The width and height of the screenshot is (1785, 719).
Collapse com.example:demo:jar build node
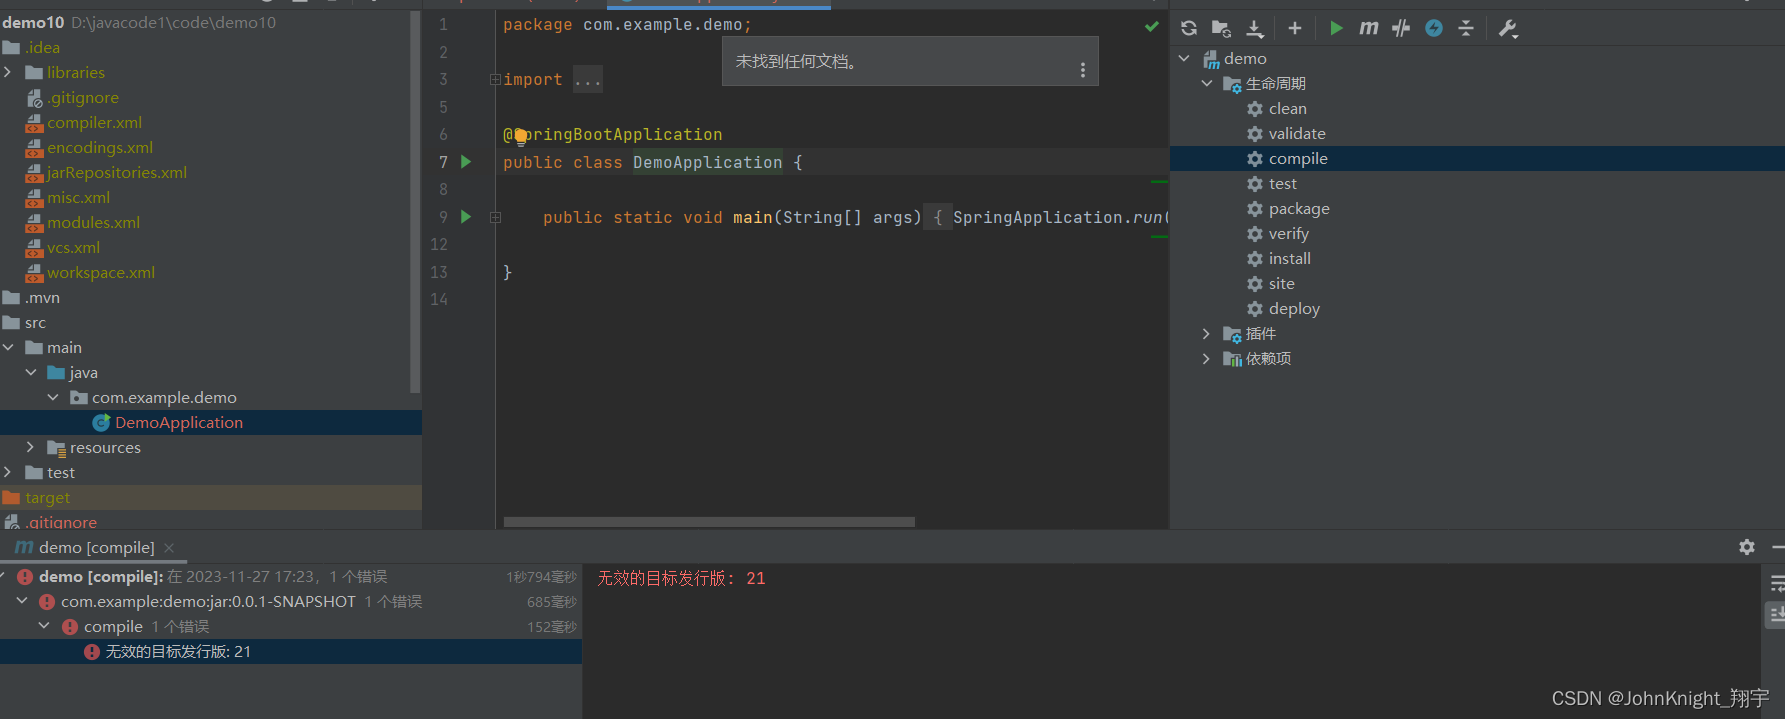pyautogui.click(x=22, y=601)
